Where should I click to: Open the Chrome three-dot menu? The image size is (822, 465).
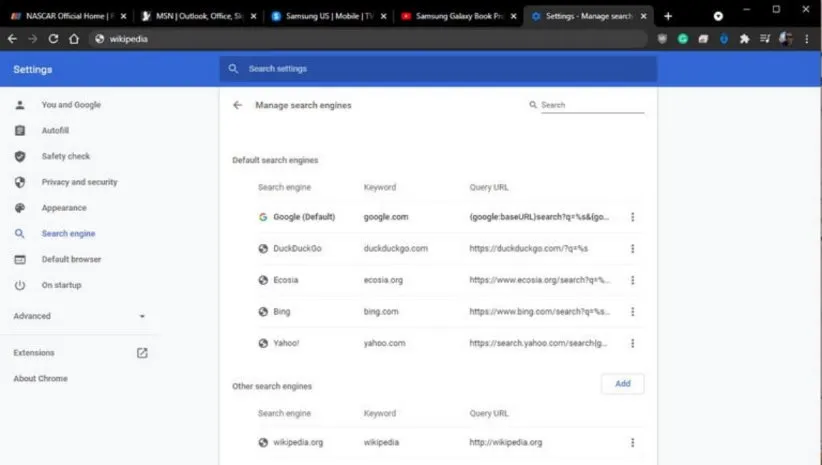pyautogui.click(x=806, y=39)
